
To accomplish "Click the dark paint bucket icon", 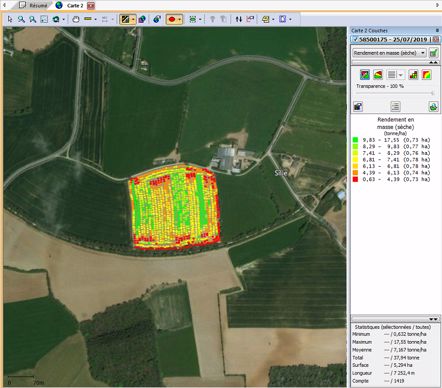I will tap(358, 107).
